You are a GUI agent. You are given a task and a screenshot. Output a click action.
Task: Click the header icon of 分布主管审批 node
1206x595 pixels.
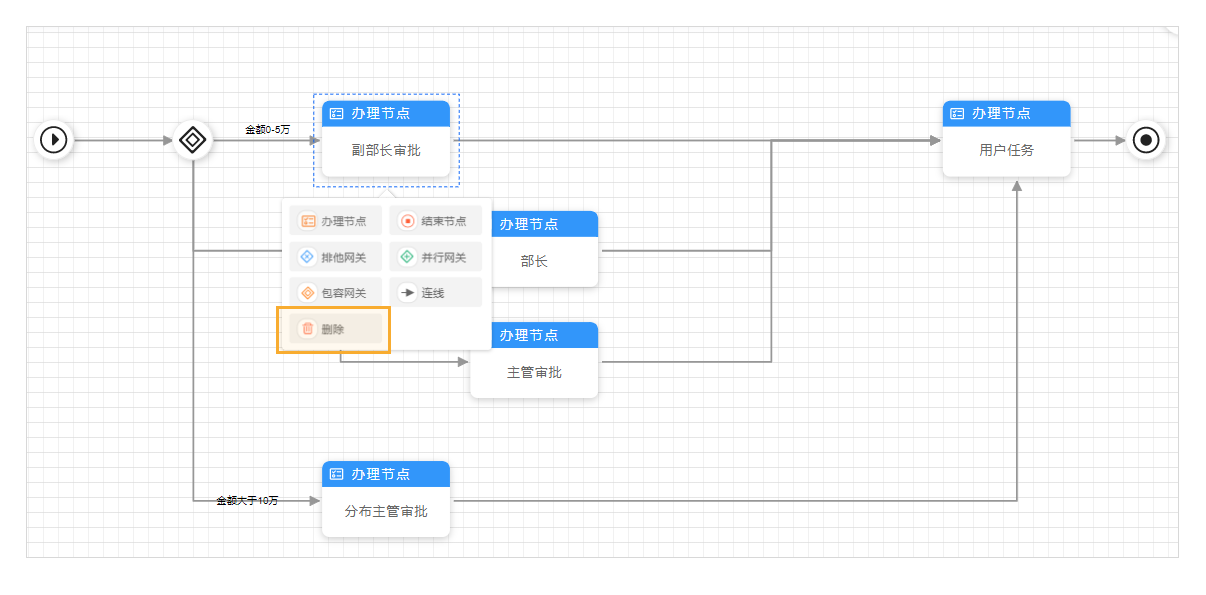[x=336, y=474]
